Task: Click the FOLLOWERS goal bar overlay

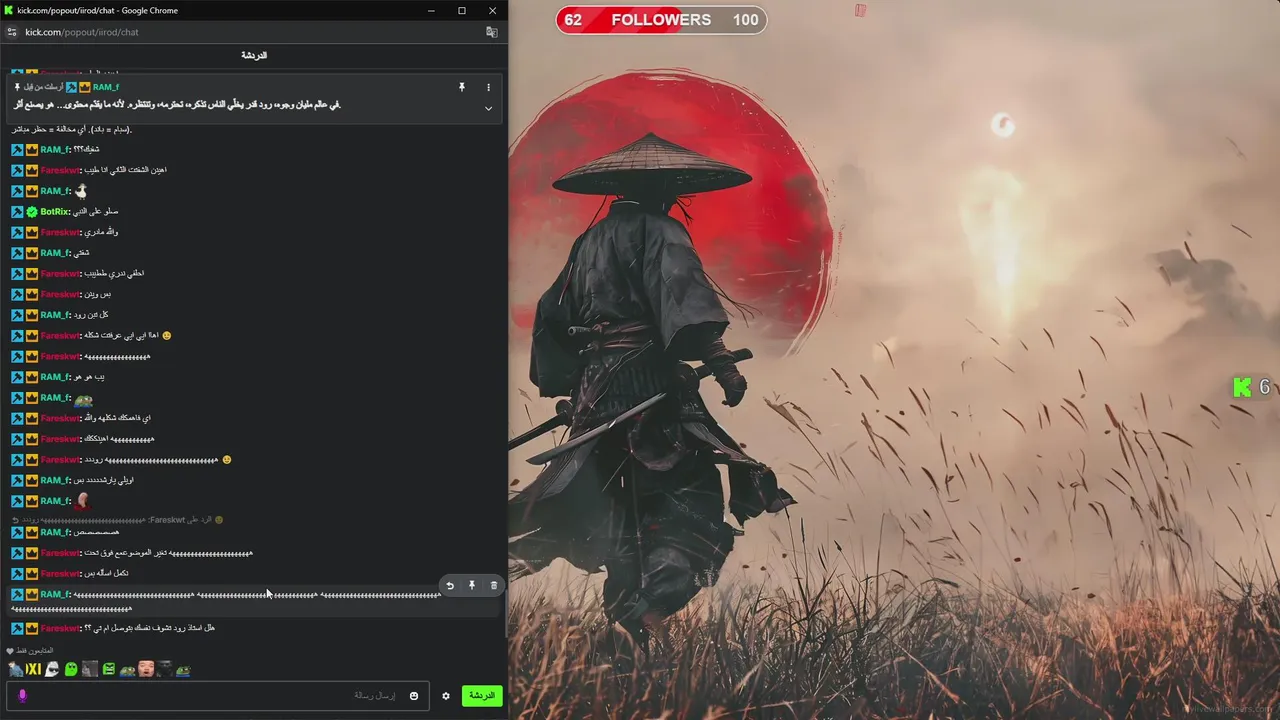Action: point(661,20)
